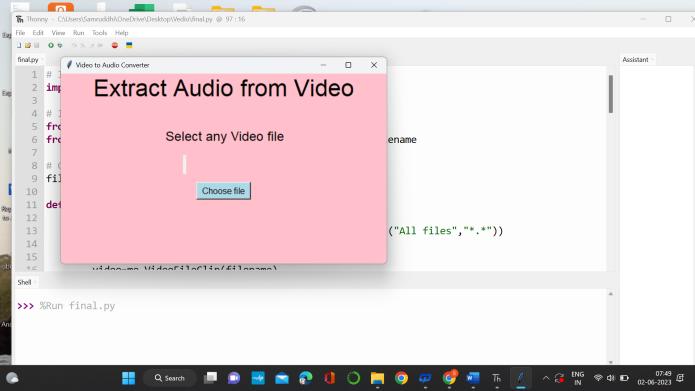Click the Save file icon in Thonny toolbar
The image size is (695, 391).
click(x=37, y=45)
